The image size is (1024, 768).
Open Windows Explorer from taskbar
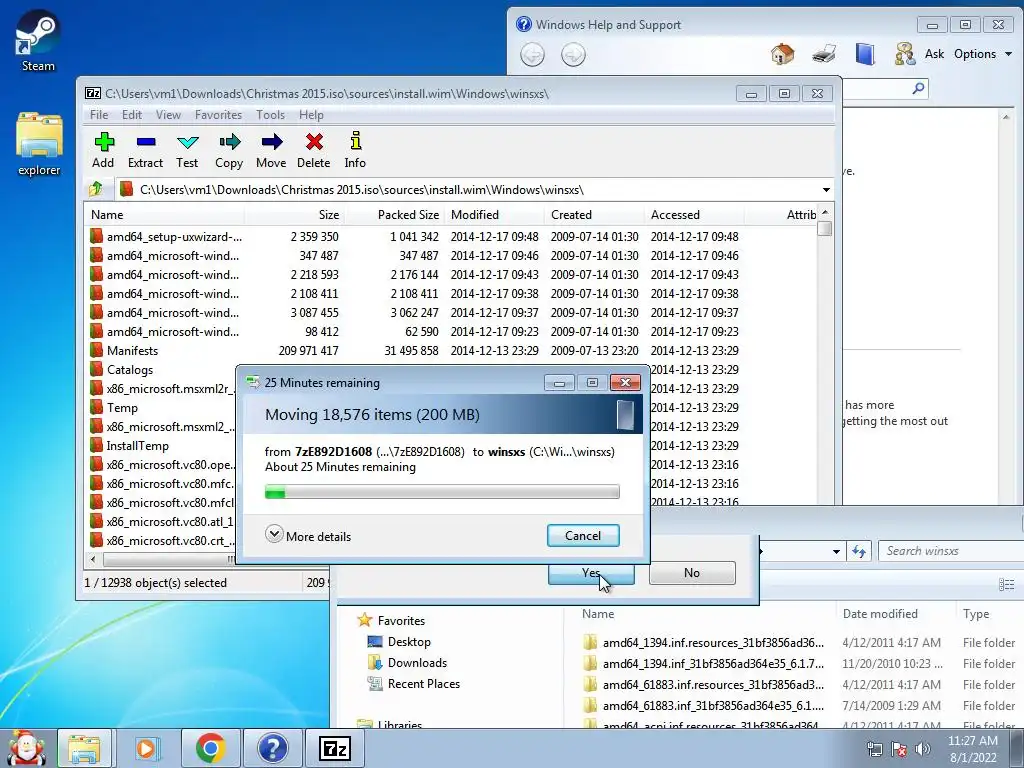pos(85,748)
